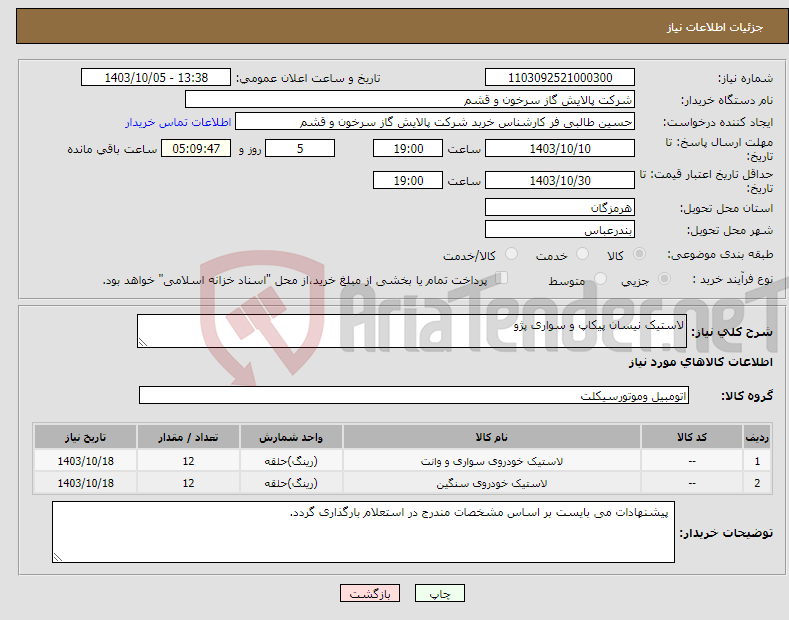Click the تعداد / مقدار column header
Image resolution: width=789 pixels, height=620 pixels.
coord(188,437)
